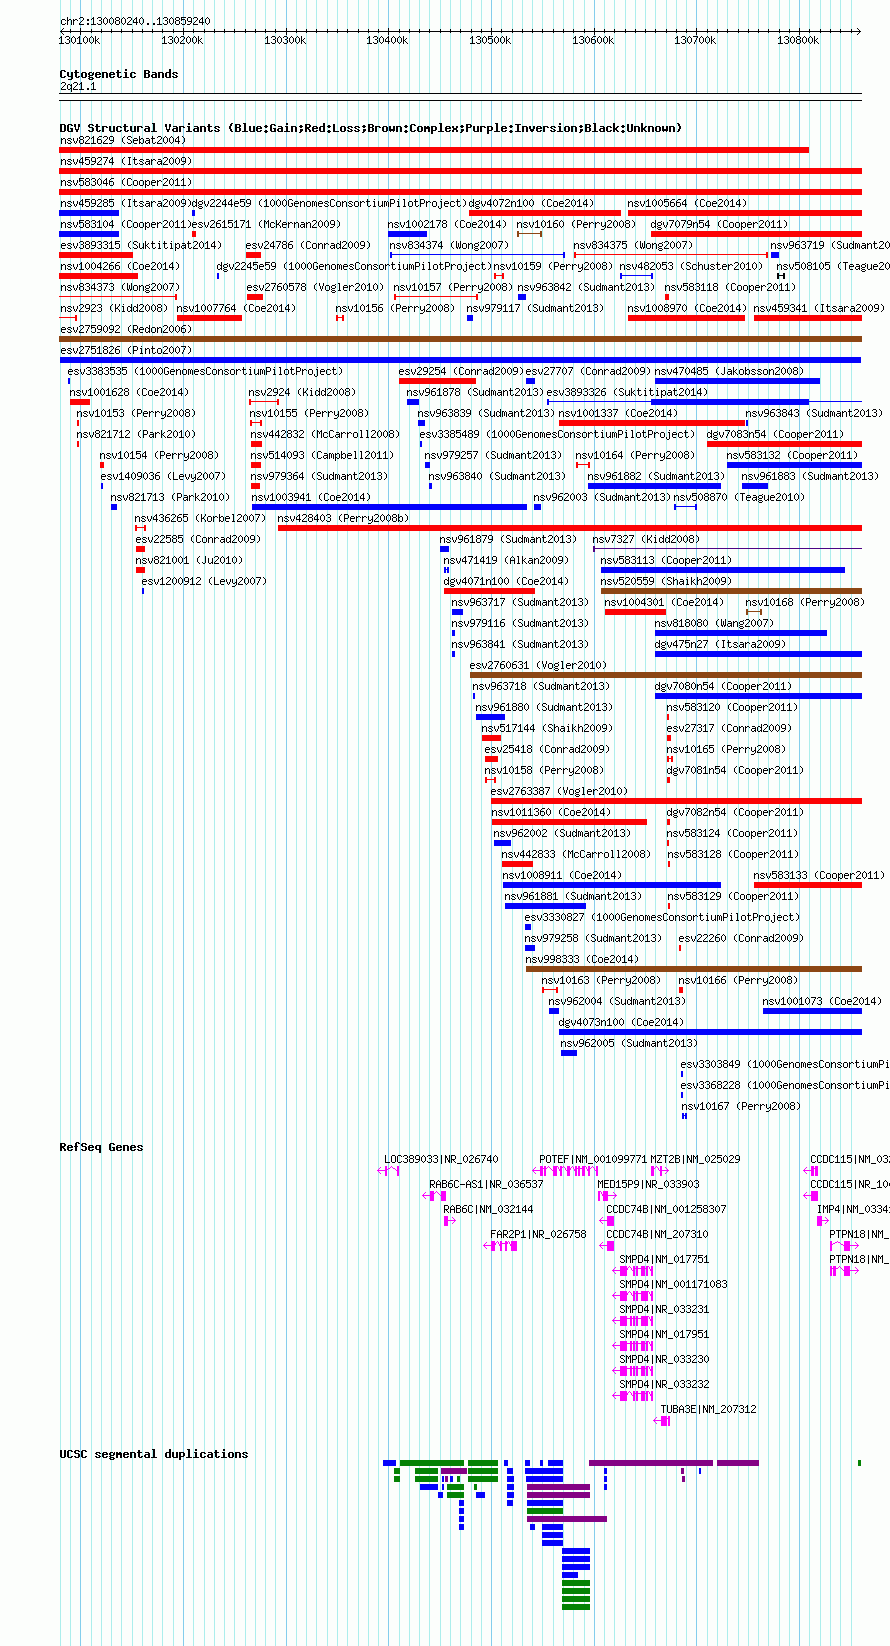Click esv2763387 (Vogler2010) label
This screenshot has width=890, height=1646.
tap(559, 791)
